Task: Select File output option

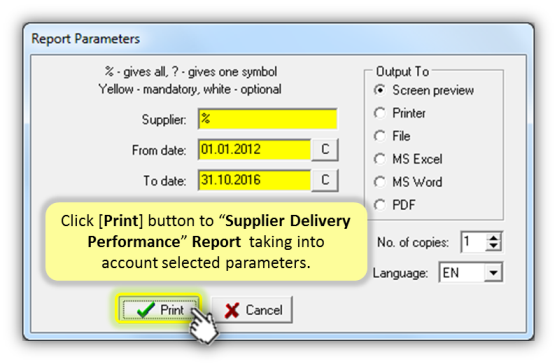Action: tap(380, 136)
